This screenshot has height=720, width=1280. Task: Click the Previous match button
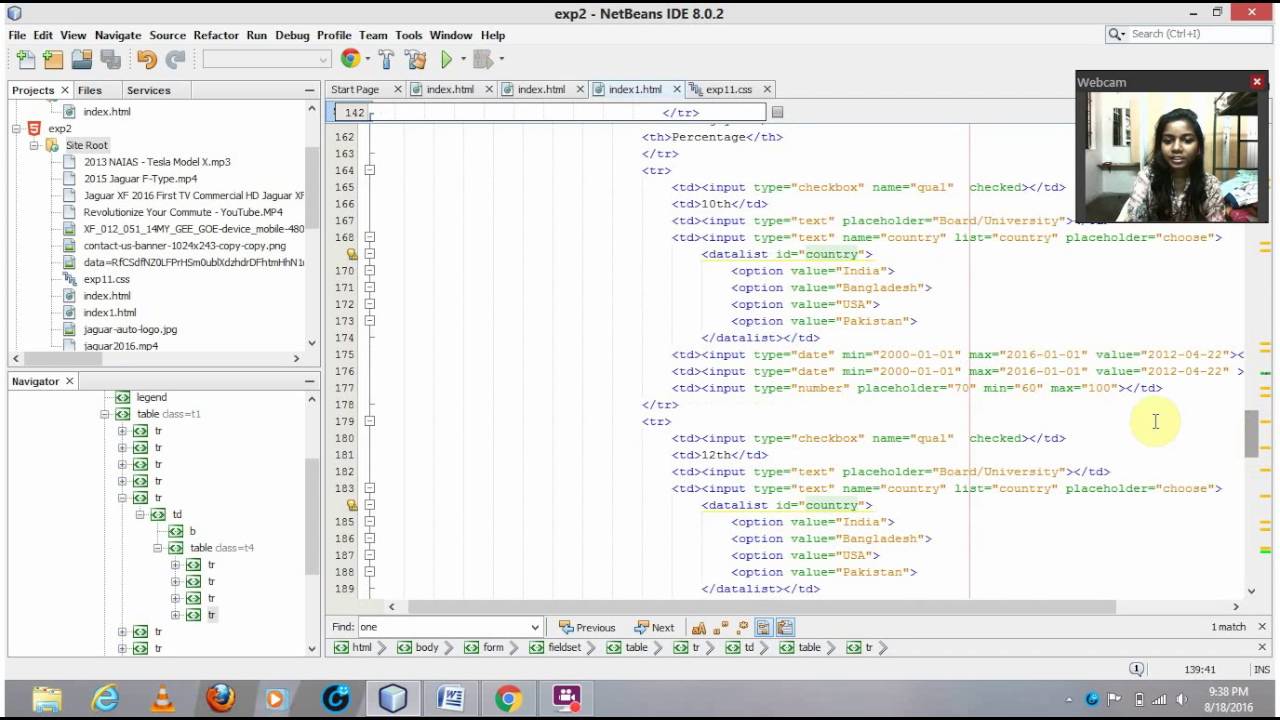tap(587, 628)
